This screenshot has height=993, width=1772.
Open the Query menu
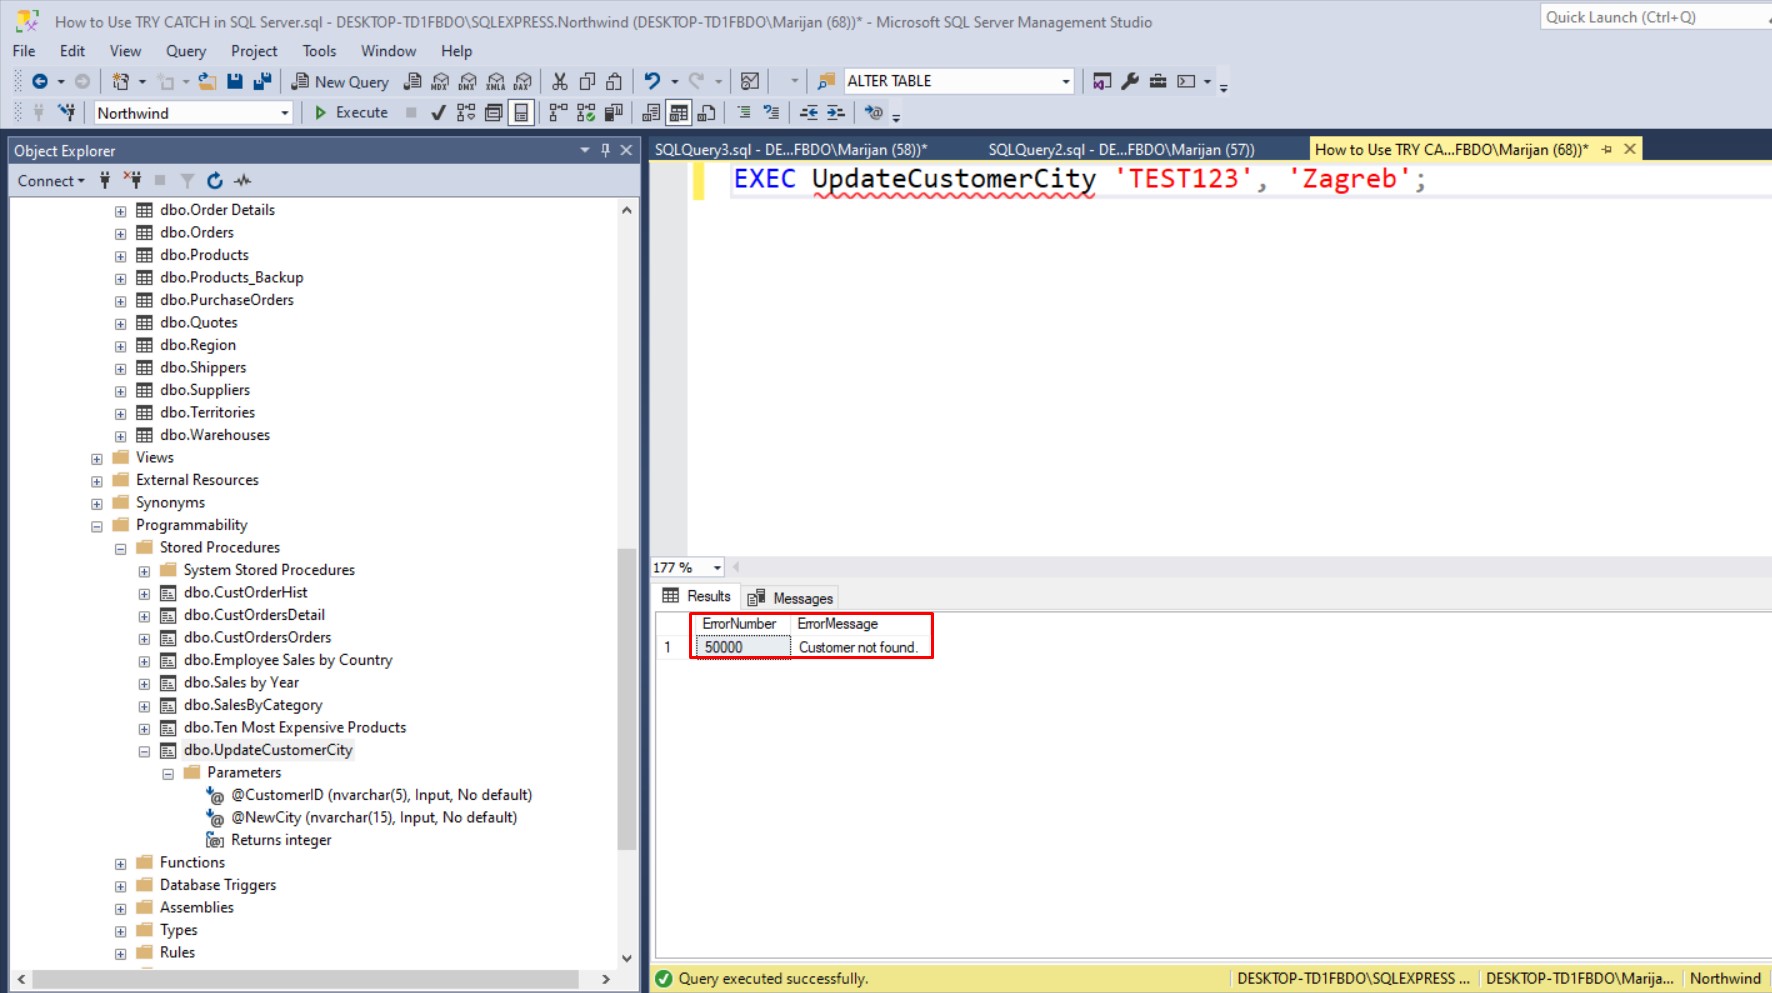click(185, 51)
